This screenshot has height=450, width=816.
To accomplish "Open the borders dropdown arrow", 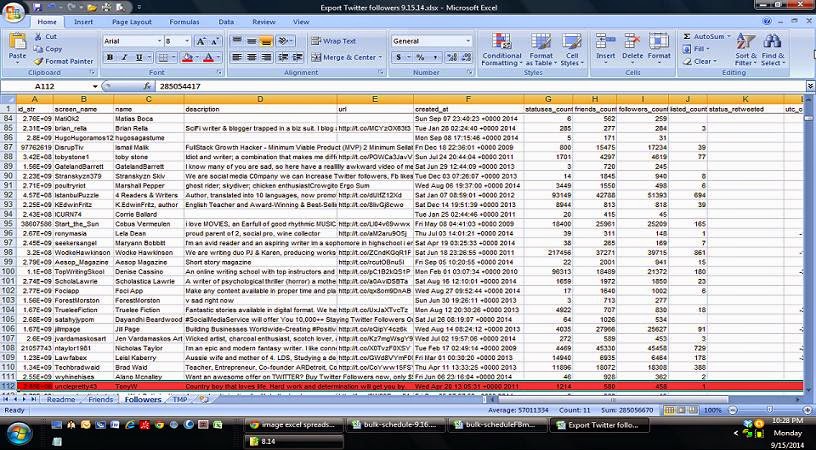I will coord(174,58).
